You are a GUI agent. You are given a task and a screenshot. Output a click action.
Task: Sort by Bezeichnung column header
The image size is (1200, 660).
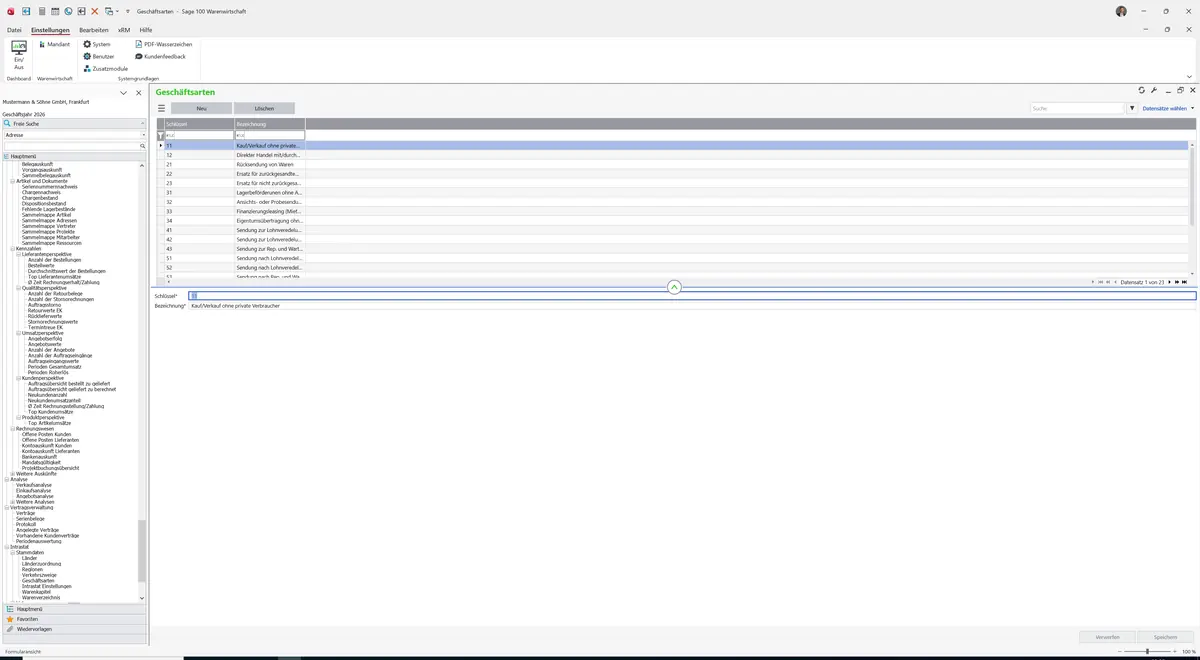pos(270,124)
